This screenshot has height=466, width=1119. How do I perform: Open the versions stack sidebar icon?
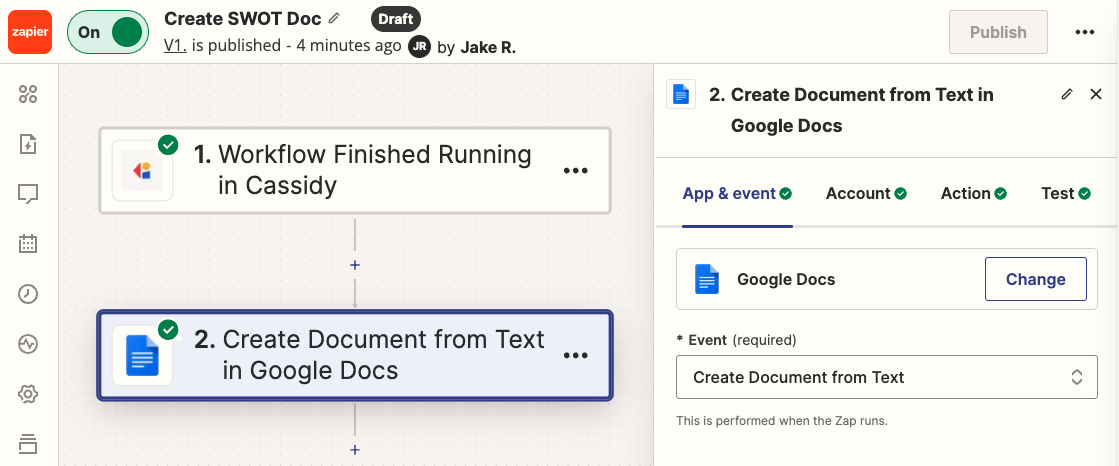point(28,443)
